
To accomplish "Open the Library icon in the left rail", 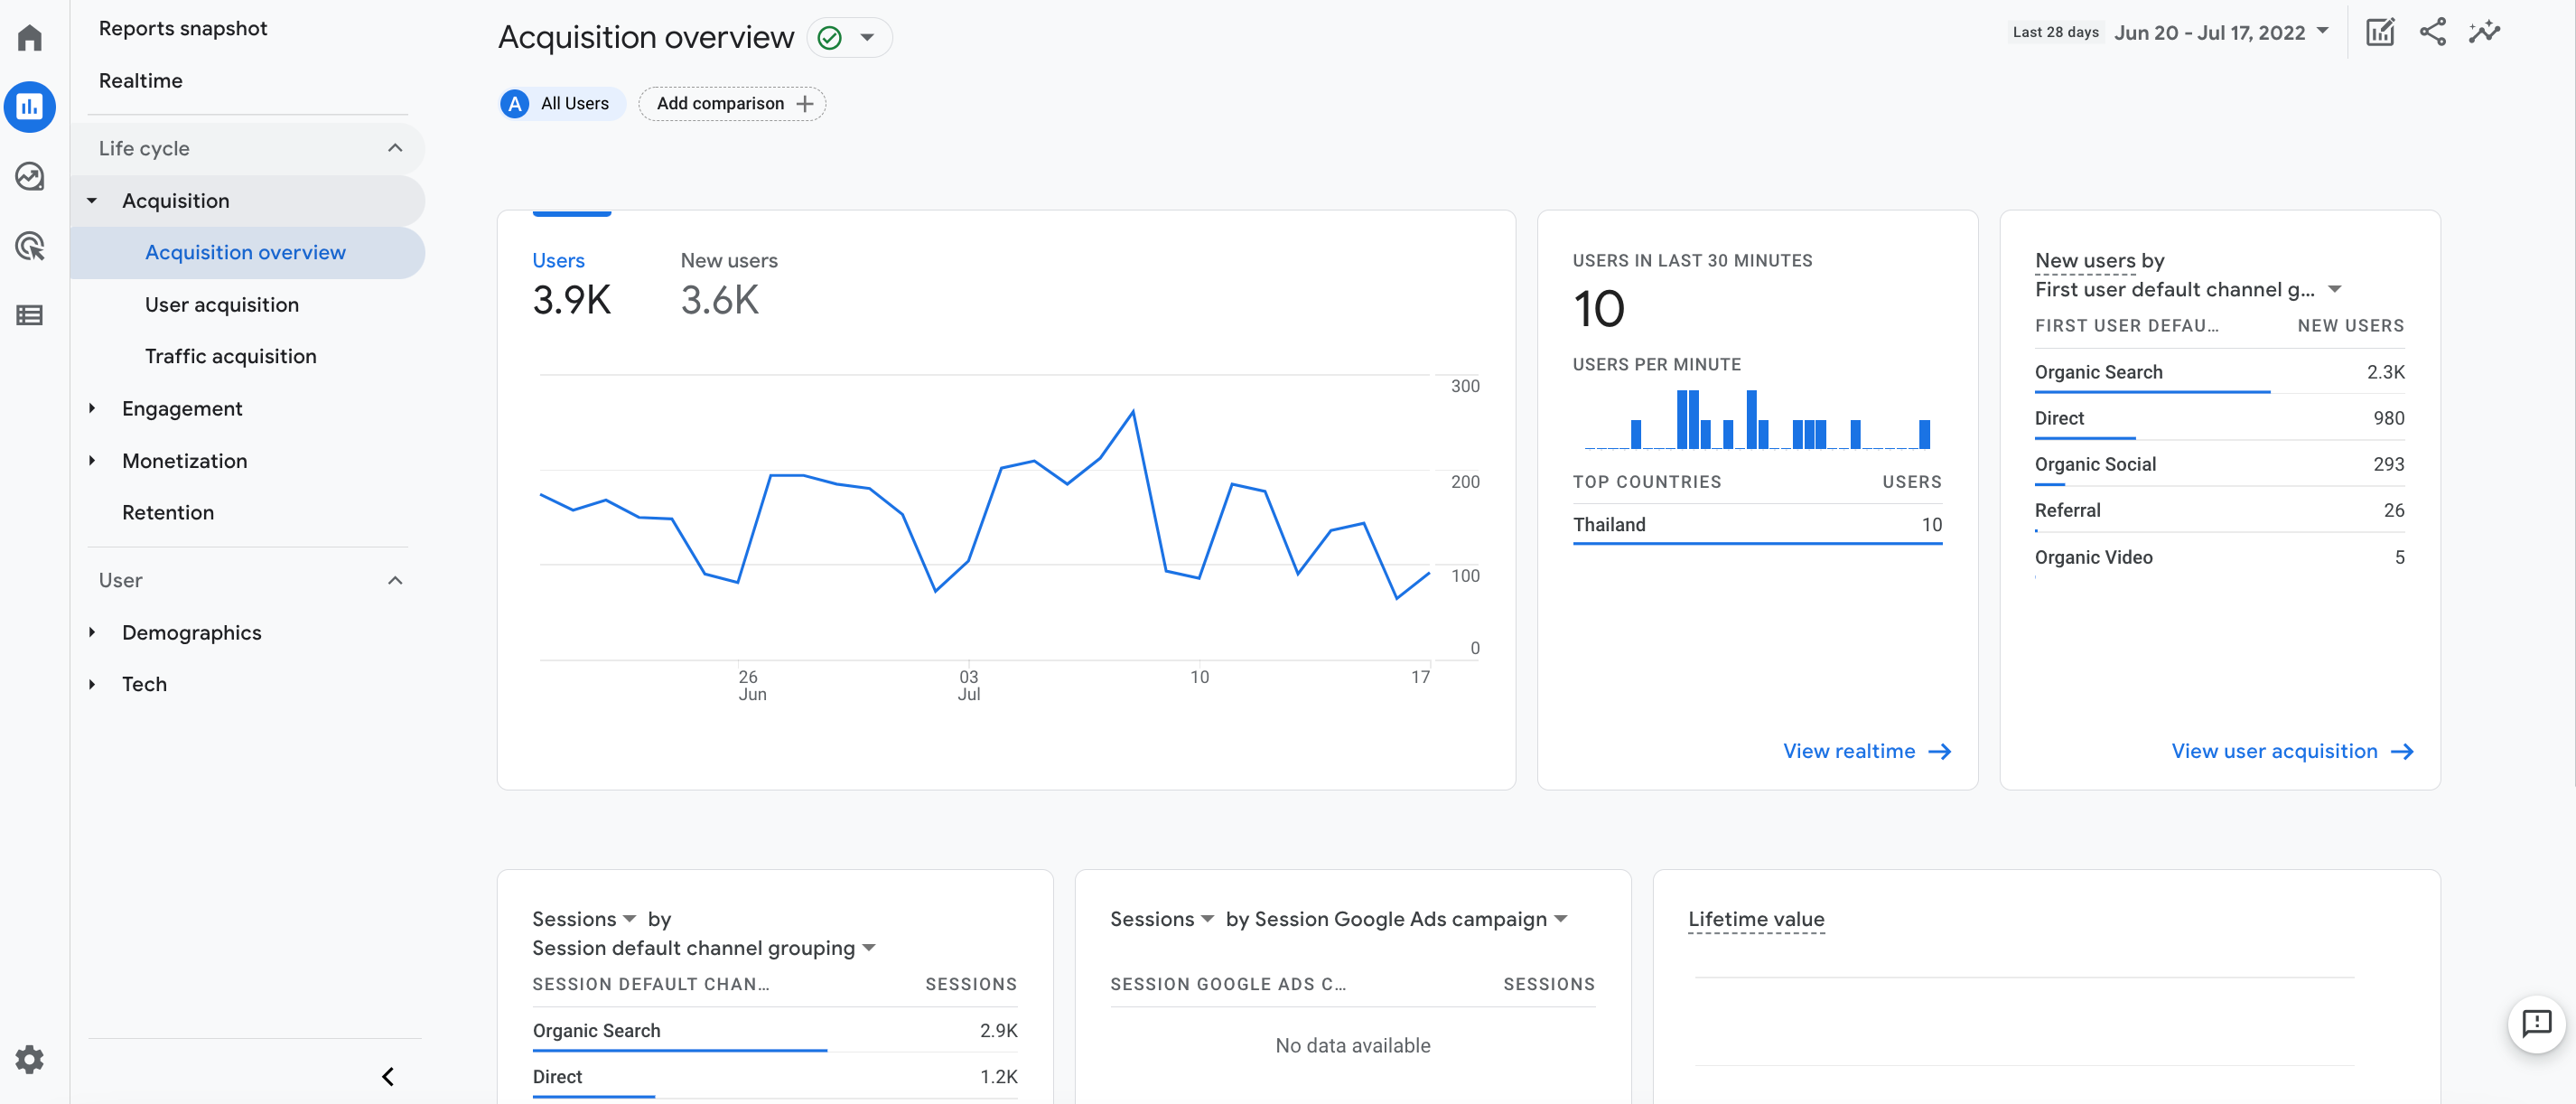I will point(30,315).
